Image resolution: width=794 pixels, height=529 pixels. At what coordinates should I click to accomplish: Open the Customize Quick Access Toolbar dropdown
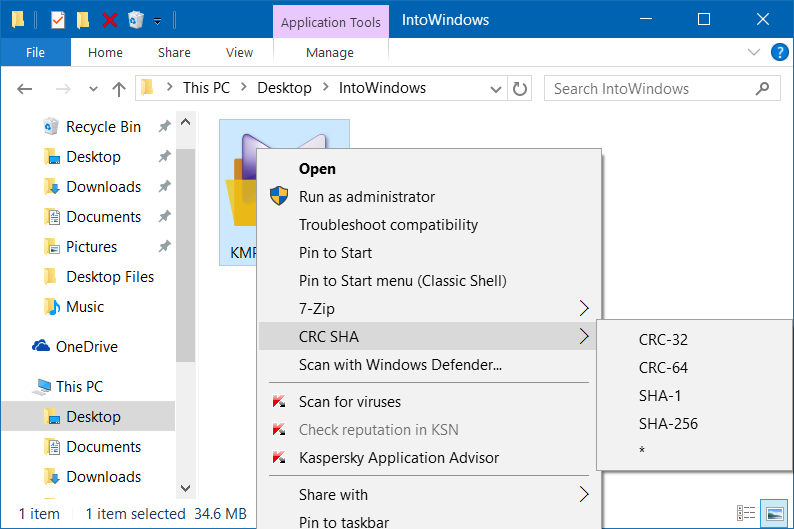(x=157, y=20)
